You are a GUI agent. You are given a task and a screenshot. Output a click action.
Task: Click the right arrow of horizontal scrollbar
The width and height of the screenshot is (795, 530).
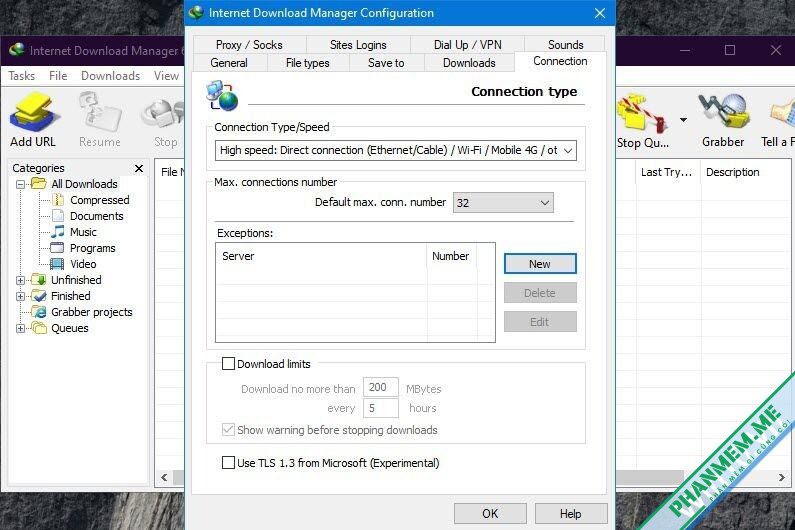click(781, 477)
